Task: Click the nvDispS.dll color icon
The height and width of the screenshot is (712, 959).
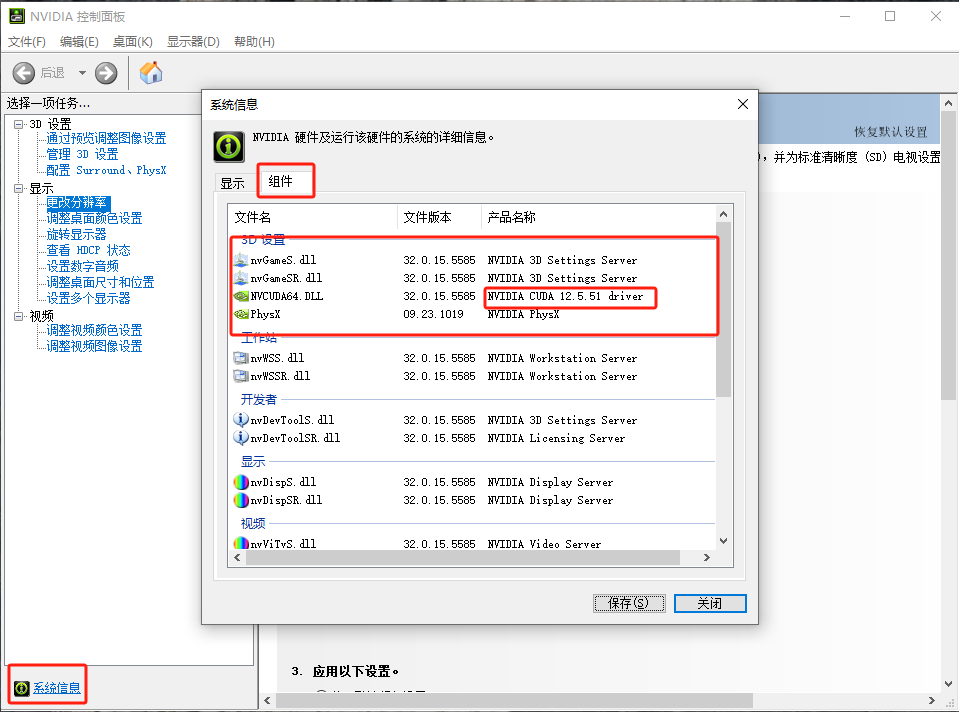Action: click(241, 482)
